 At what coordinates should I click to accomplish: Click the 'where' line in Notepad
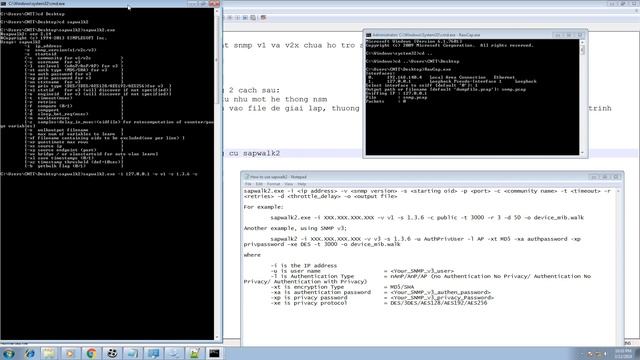point(252,255)
